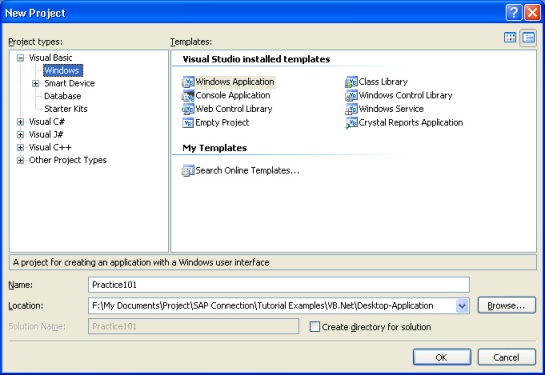Click the Windows Service label text

click(x=391, y=109)
